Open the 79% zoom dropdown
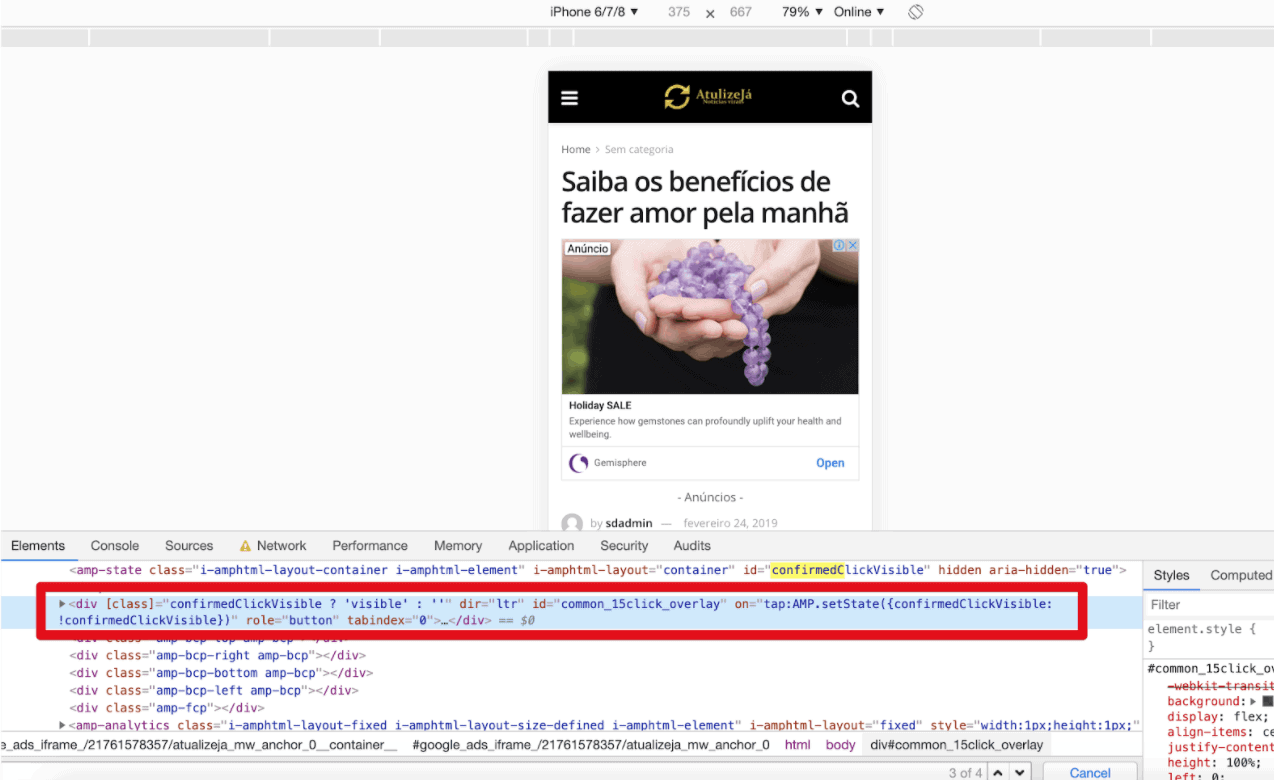Viewport: 1274px width, 780px height. point(802,12)
